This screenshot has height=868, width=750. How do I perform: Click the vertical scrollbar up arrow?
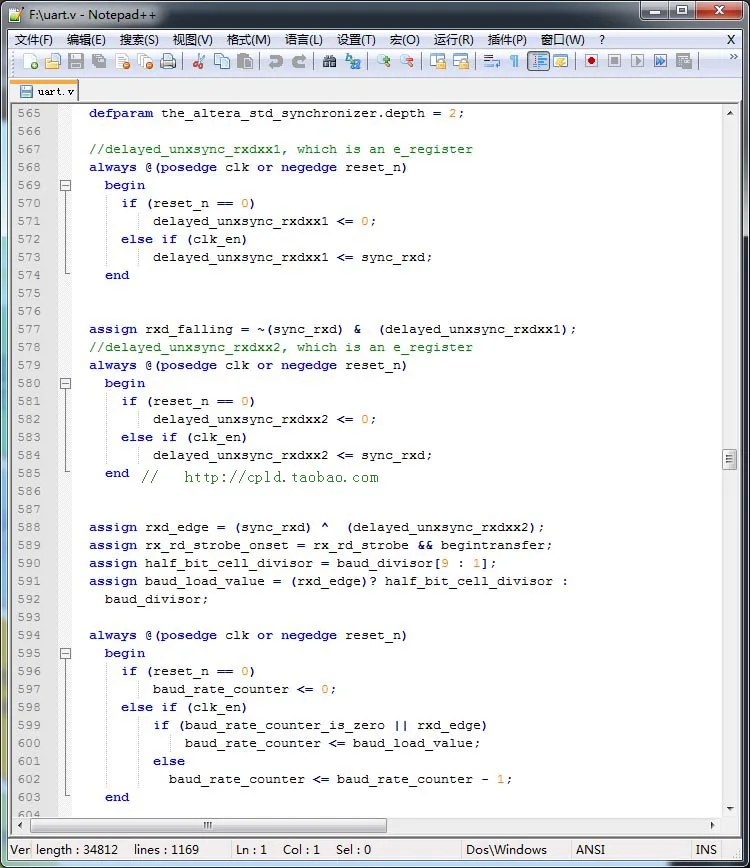[730, 113]
